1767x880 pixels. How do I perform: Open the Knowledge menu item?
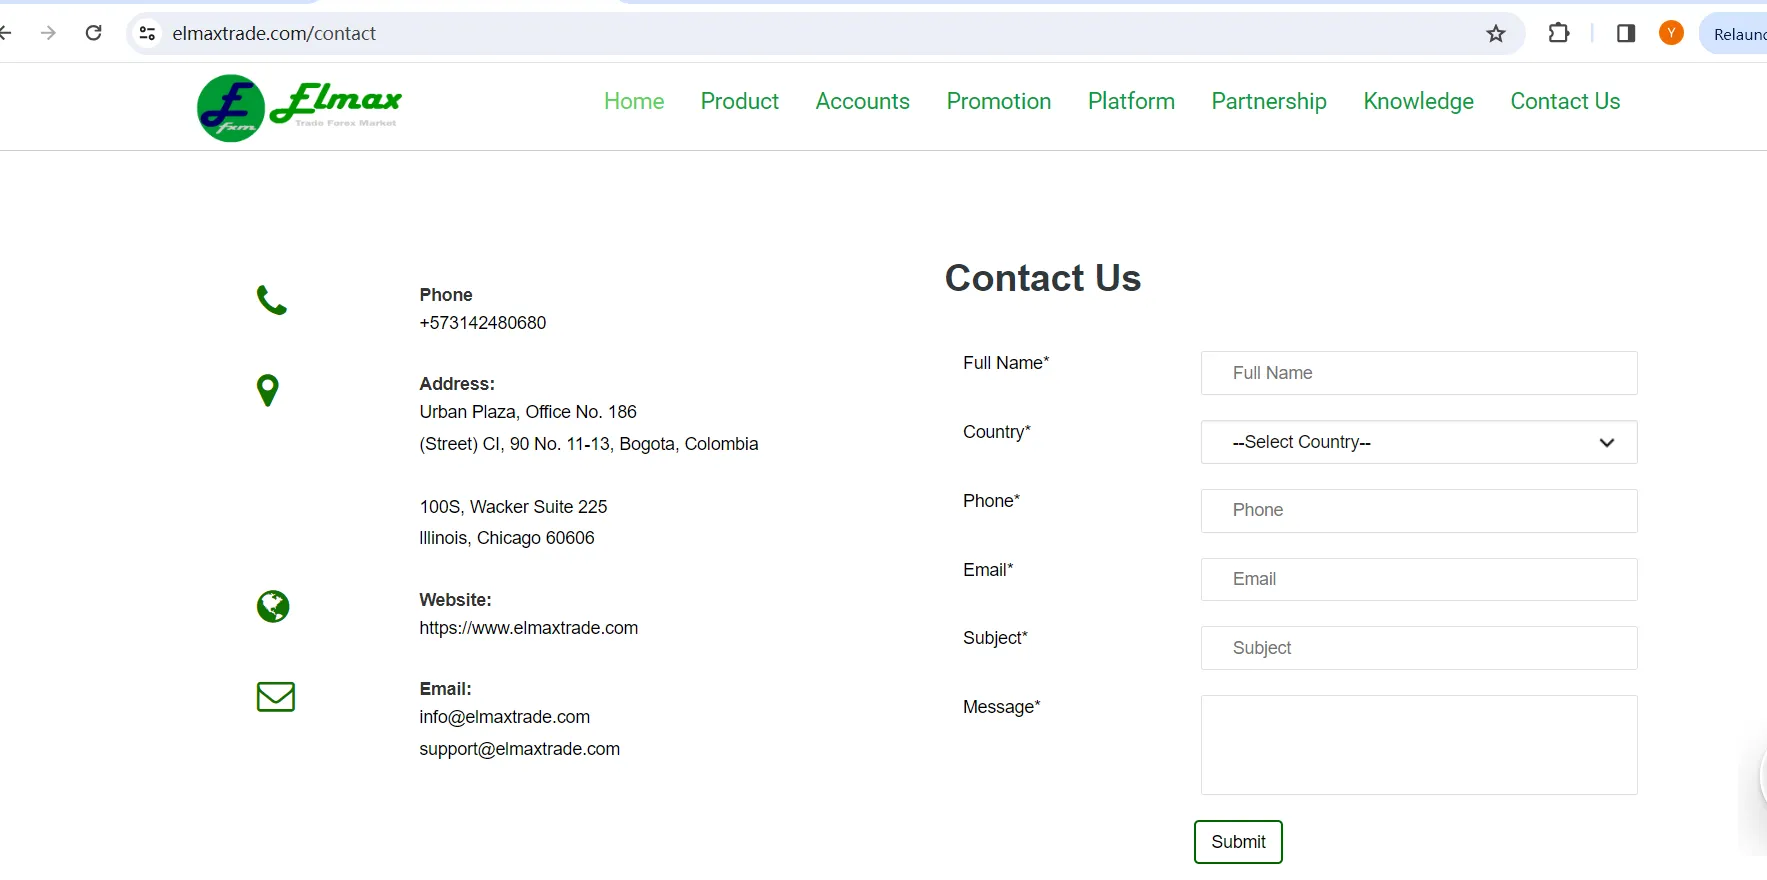point(1419,101)
